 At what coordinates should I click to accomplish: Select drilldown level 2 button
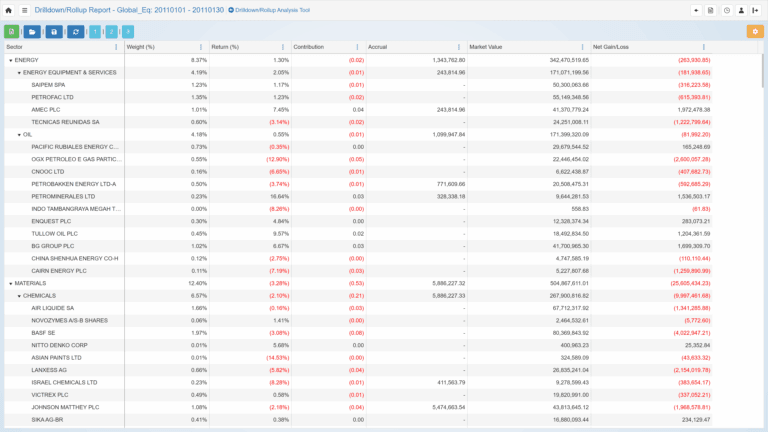coord(111,32)
